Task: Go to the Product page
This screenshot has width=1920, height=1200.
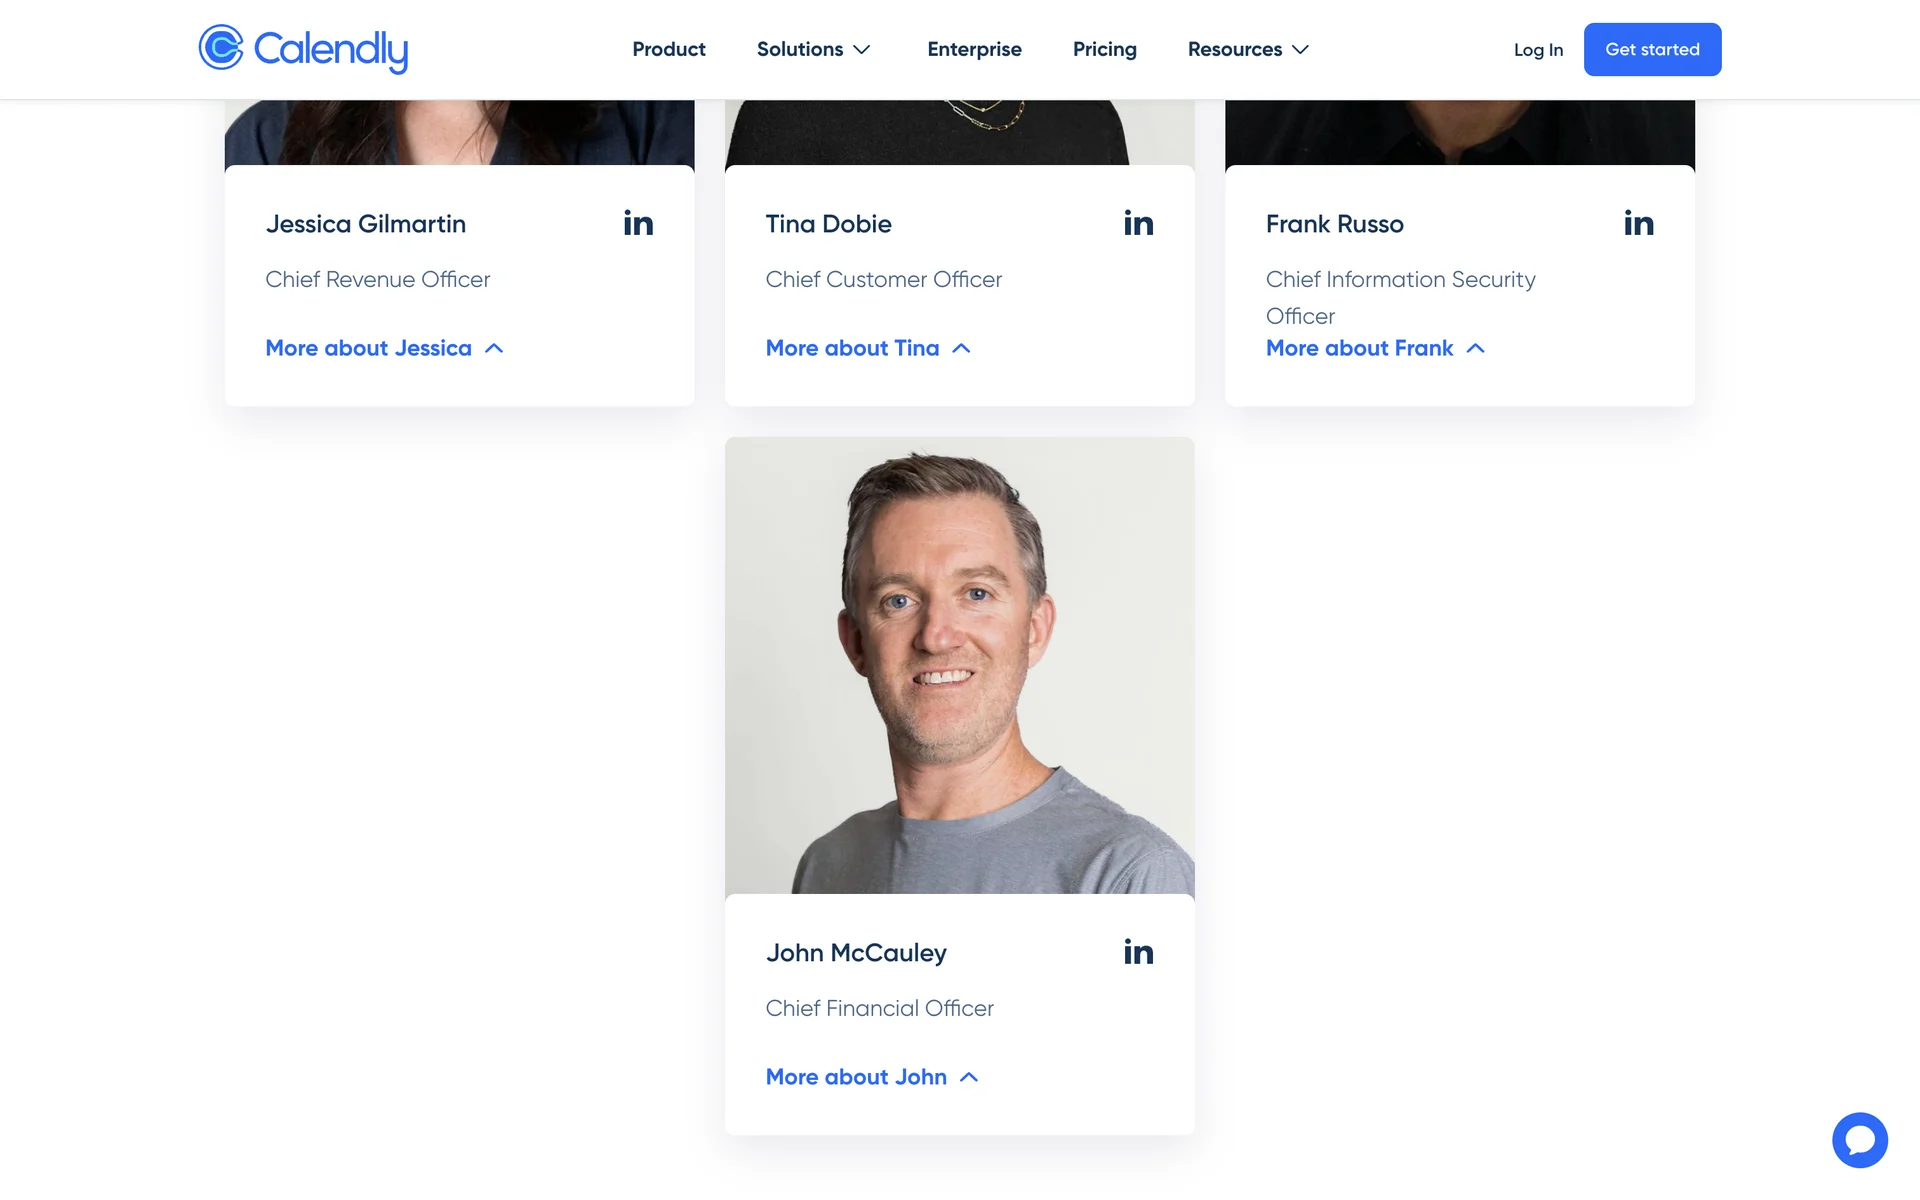Action: [668, 49]
